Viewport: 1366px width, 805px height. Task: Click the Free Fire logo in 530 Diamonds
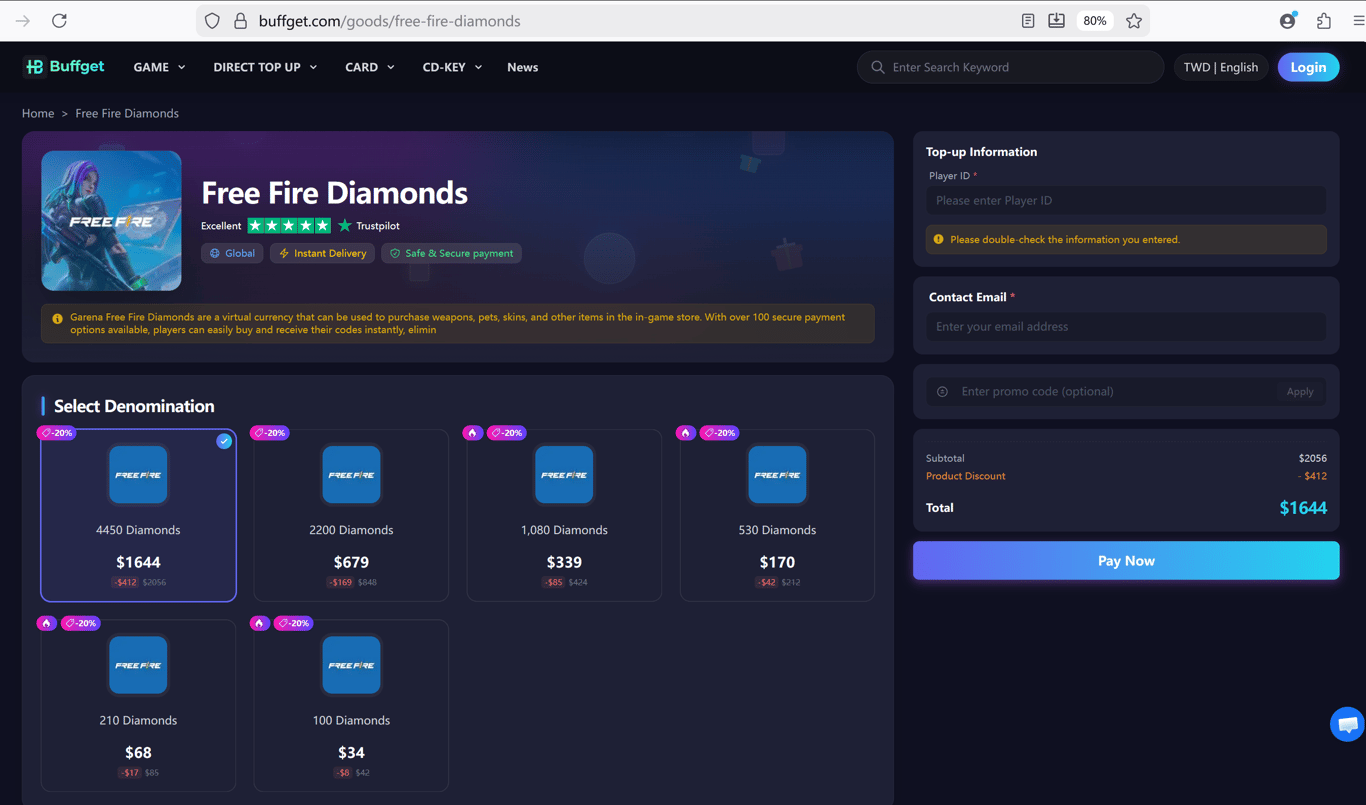(777, 475)
